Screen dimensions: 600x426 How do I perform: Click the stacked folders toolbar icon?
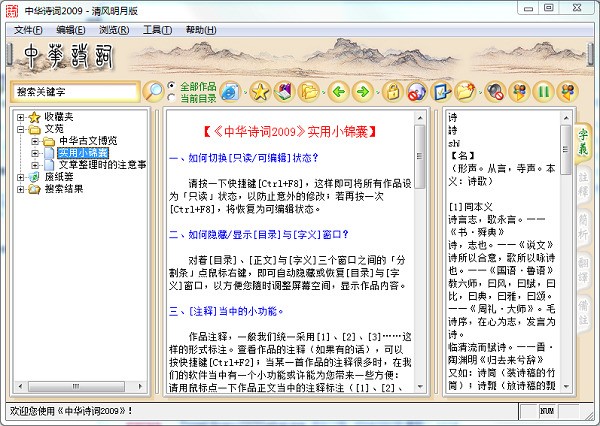coord(308,92)
